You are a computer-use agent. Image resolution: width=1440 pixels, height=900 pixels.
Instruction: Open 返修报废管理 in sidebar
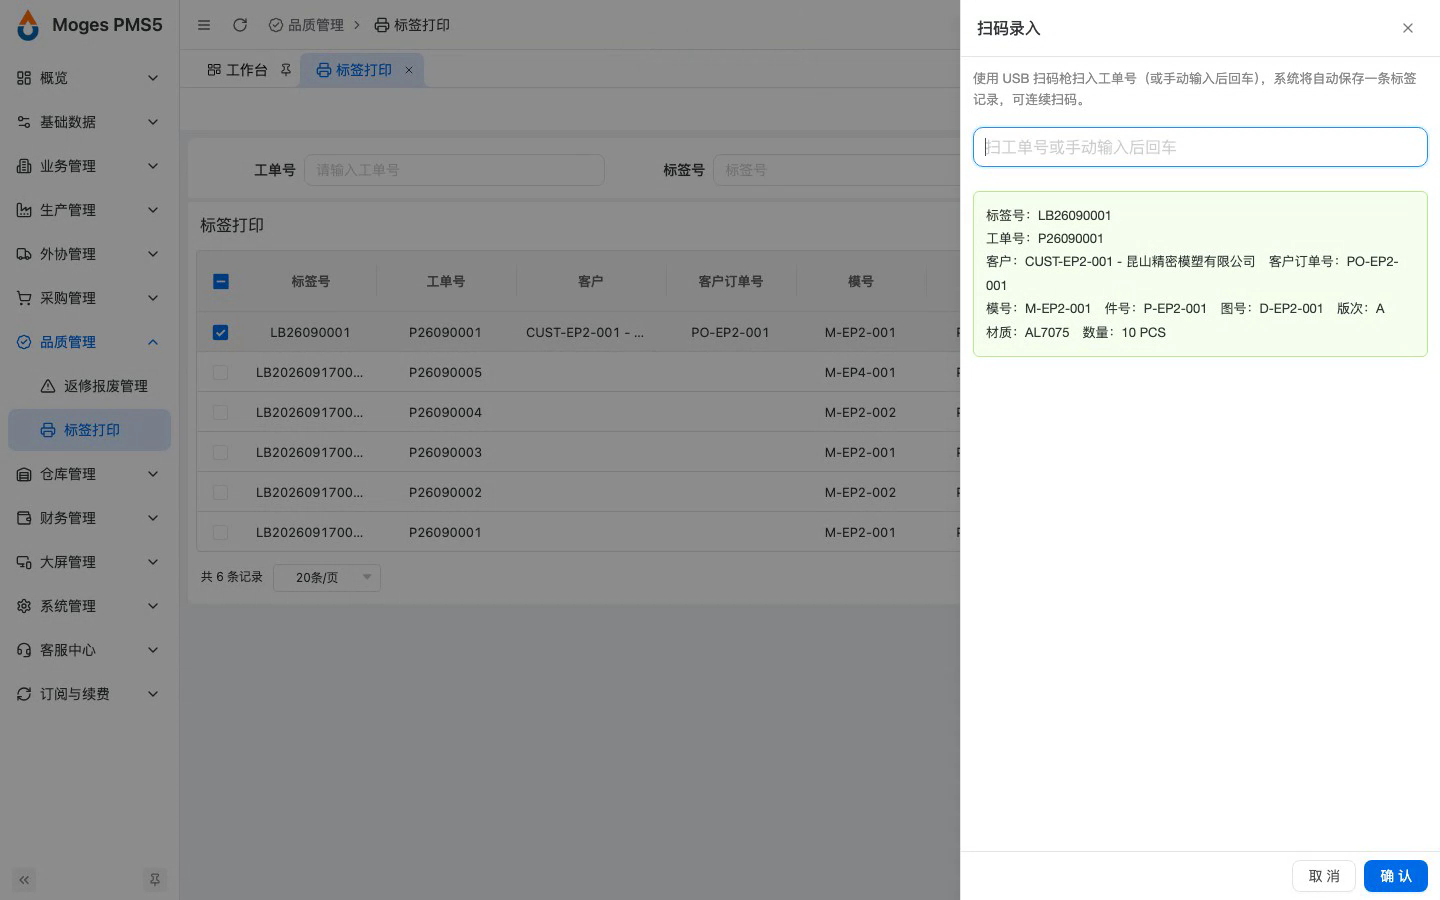[x=90, y=386]
